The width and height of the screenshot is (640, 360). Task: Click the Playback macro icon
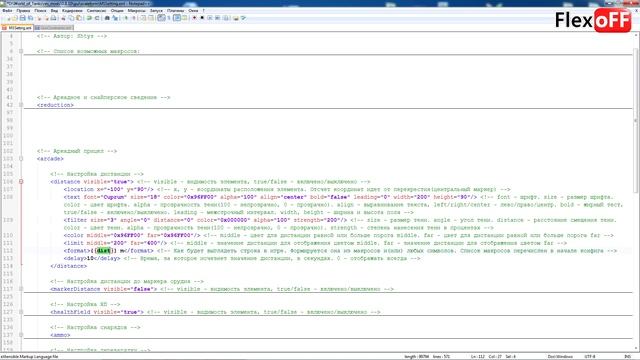(x=210, y=18)
